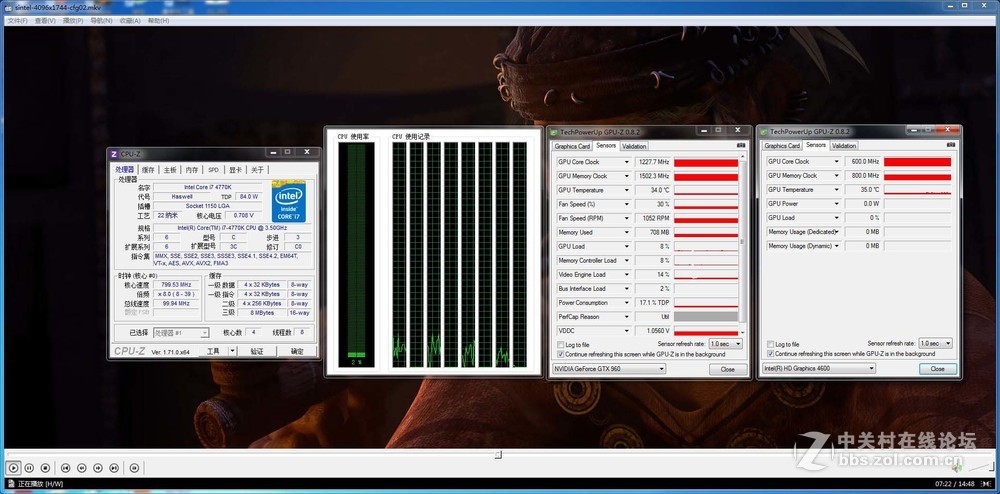Open Validation tab in HD Graphics 4600 GPU-Z
This screenshot has width=1000, height=494.
point(844,146)
